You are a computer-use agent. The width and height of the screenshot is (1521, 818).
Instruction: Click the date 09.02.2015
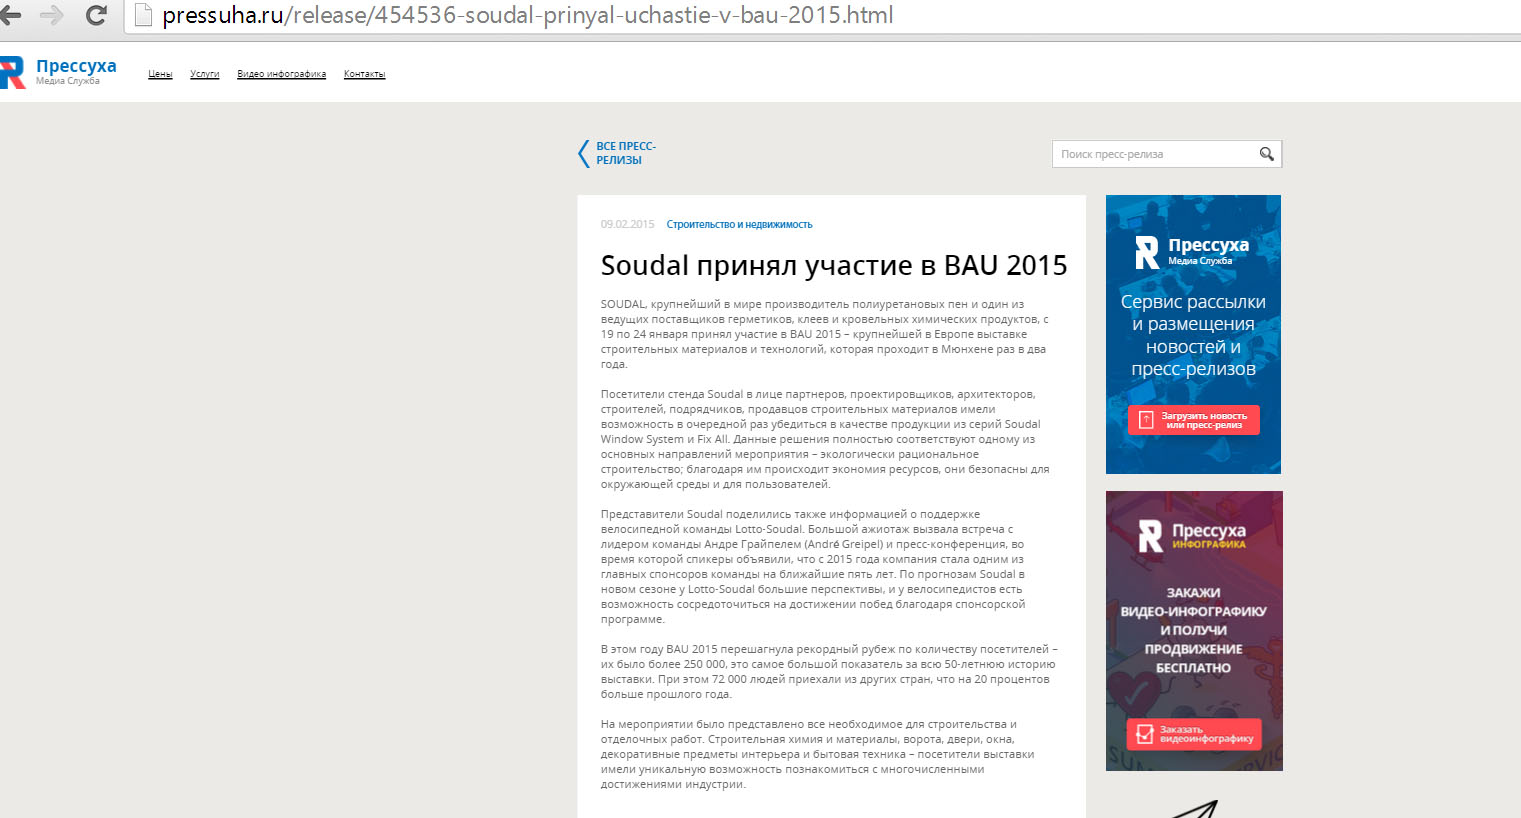click(x=627, y=225)
